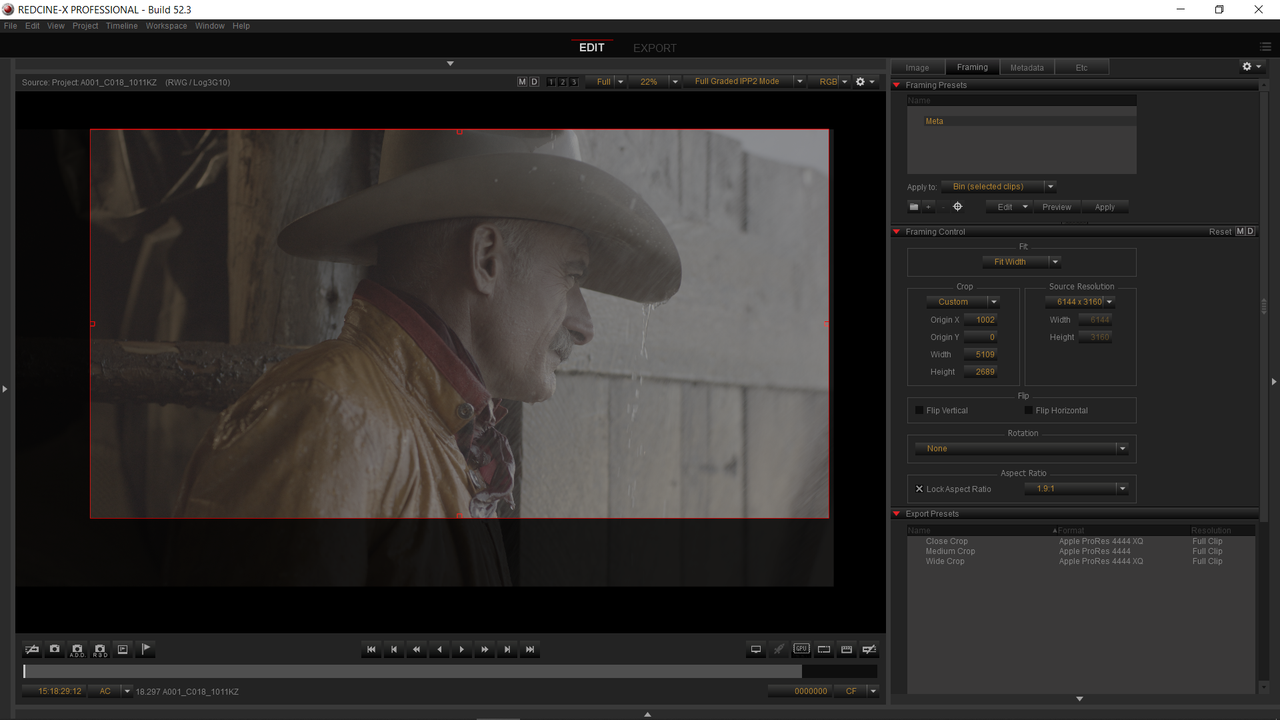Image resolution: width=1280 pixels, height=720 pixels.
Task: Click the Preview button in Framing Presets
Action: tap(1057, 207)
